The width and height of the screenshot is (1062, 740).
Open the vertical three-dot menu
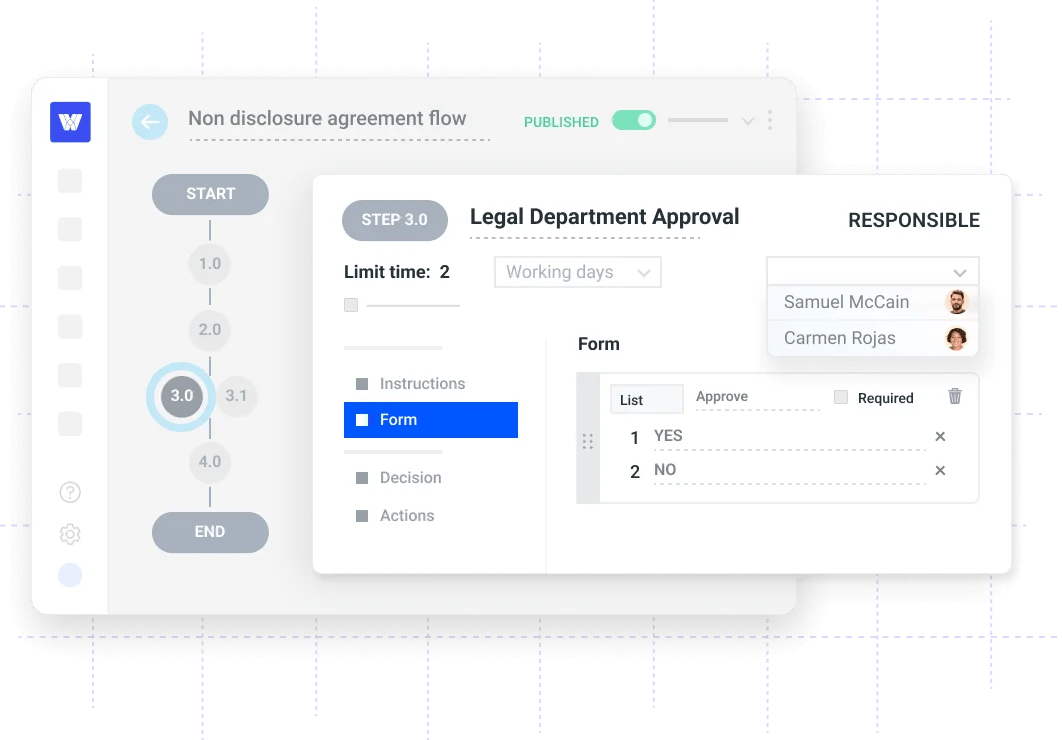point(770,121)
